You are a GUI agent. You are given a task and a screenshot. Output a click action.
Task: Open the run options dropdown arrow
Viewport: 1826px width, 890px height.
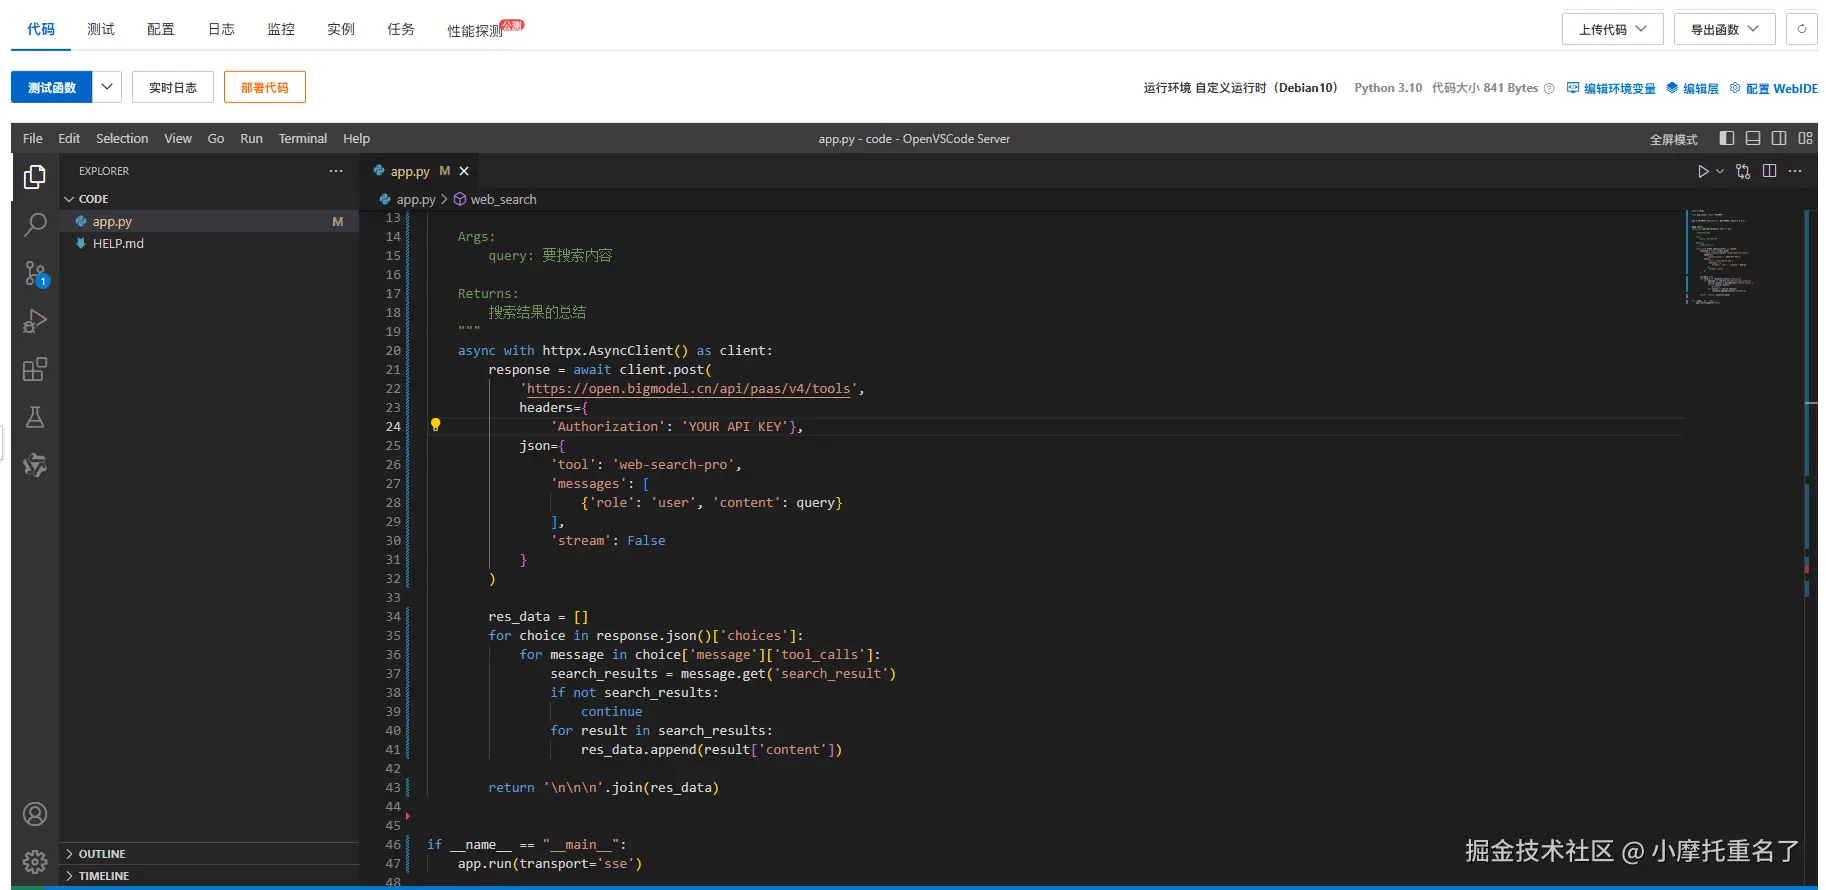(1720, 171)
